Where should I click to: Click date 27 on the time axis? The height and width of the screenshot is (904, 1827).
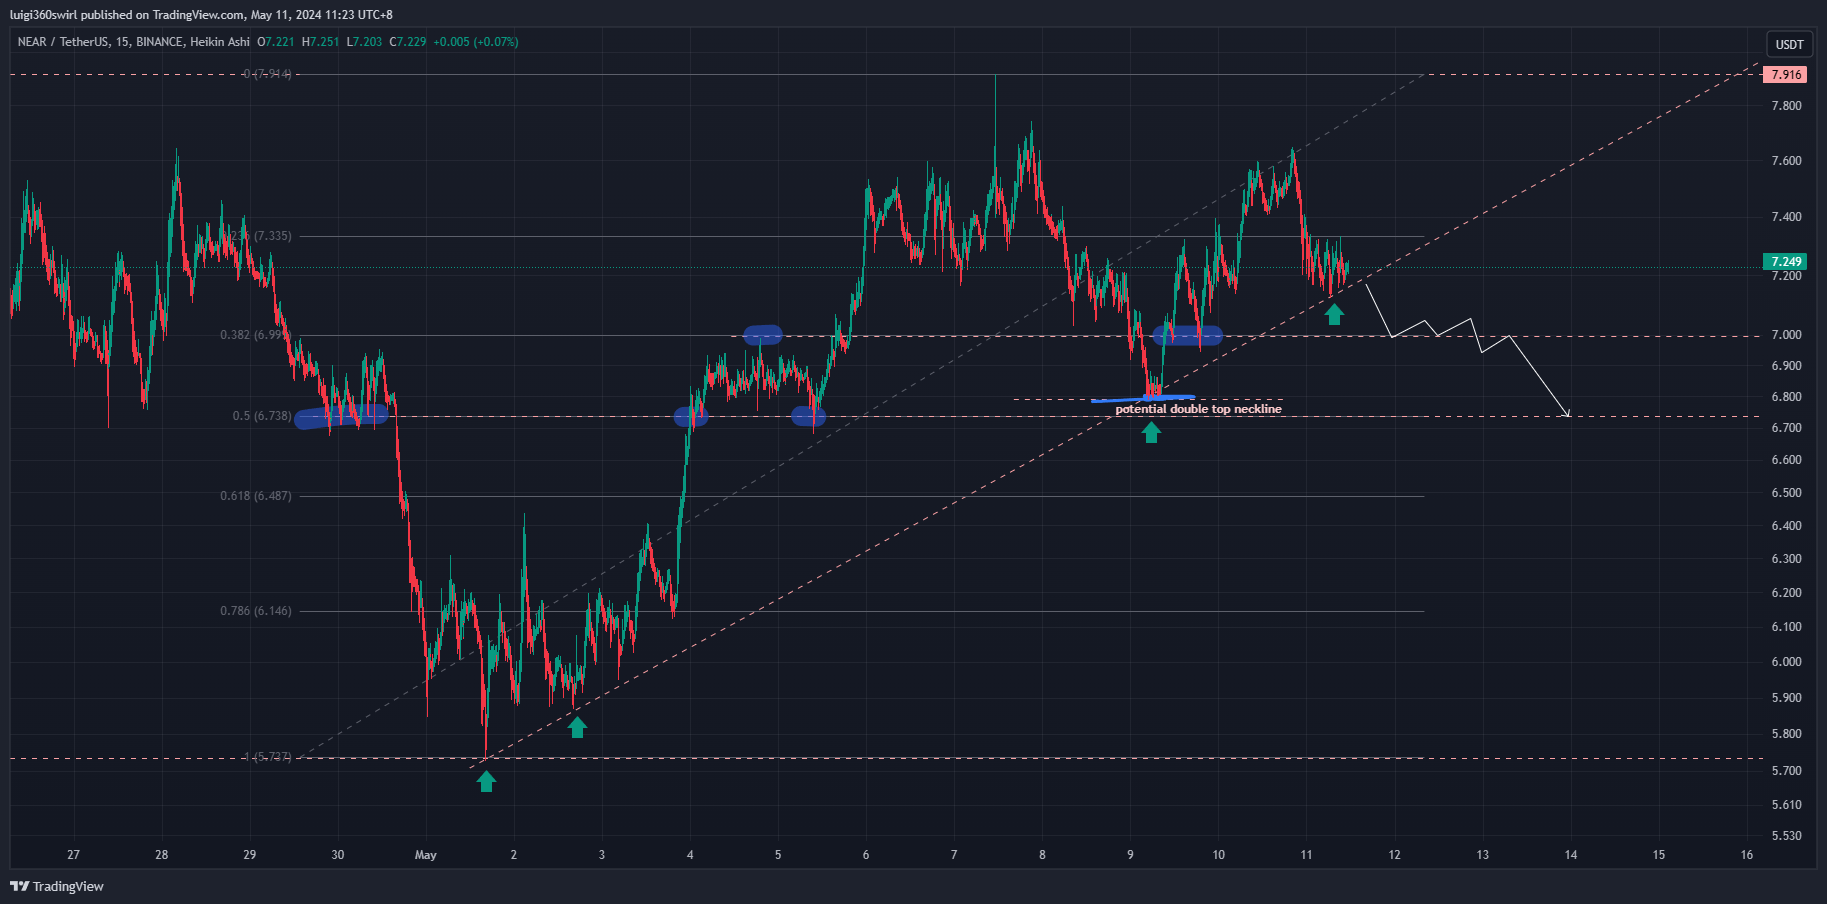click(73, 855)
